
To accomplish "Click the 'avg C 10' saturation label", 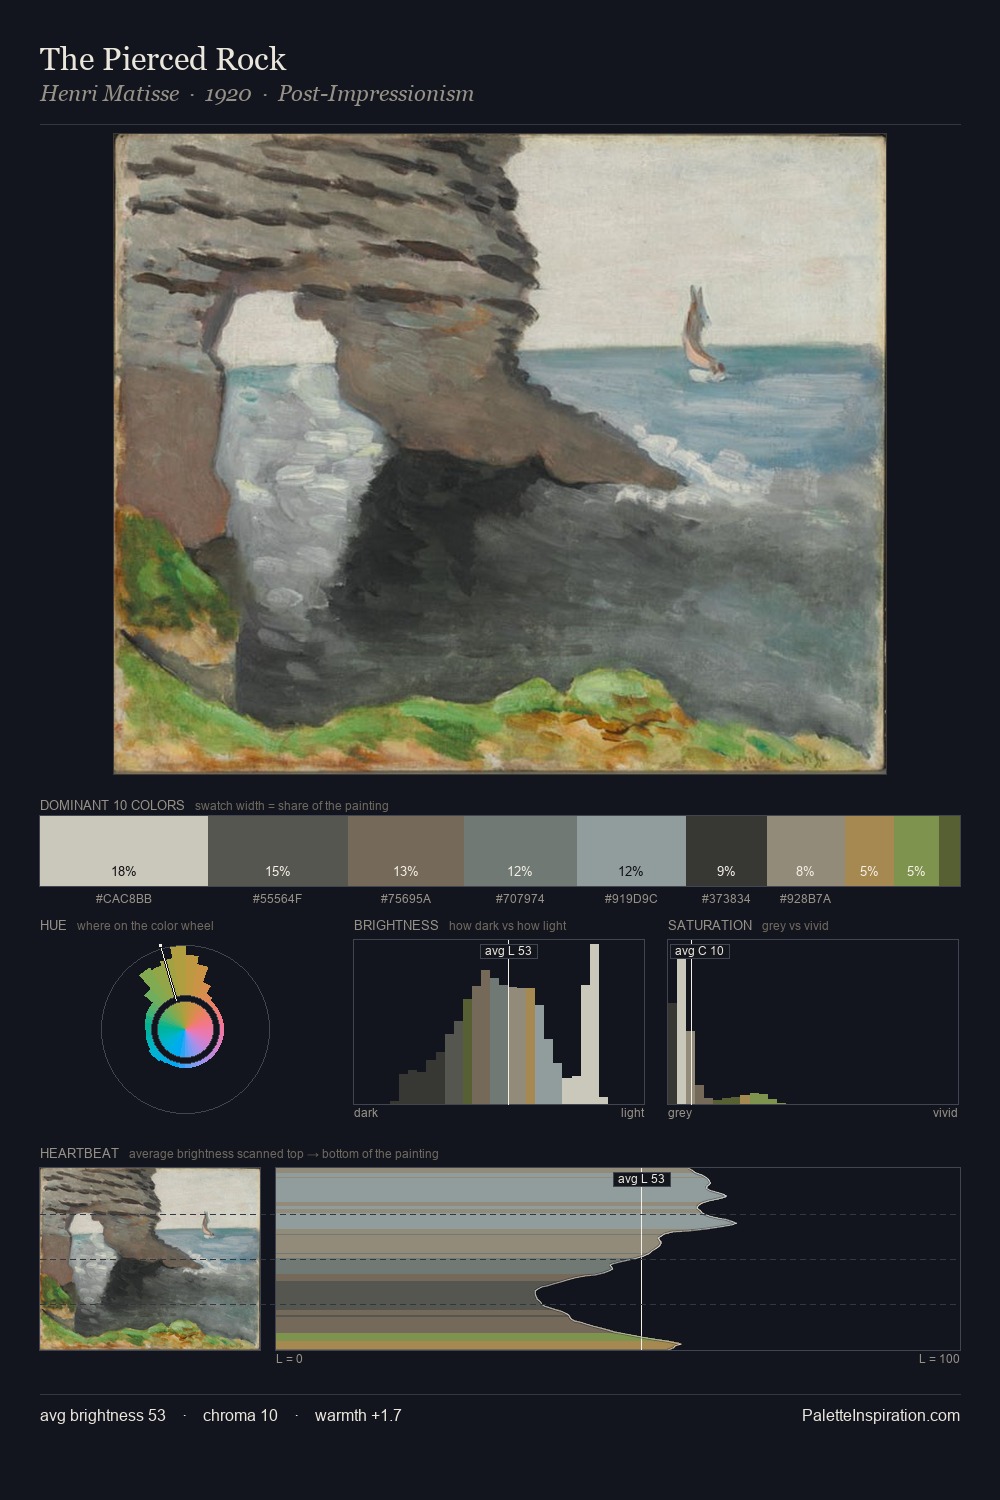I will [699, 951].
